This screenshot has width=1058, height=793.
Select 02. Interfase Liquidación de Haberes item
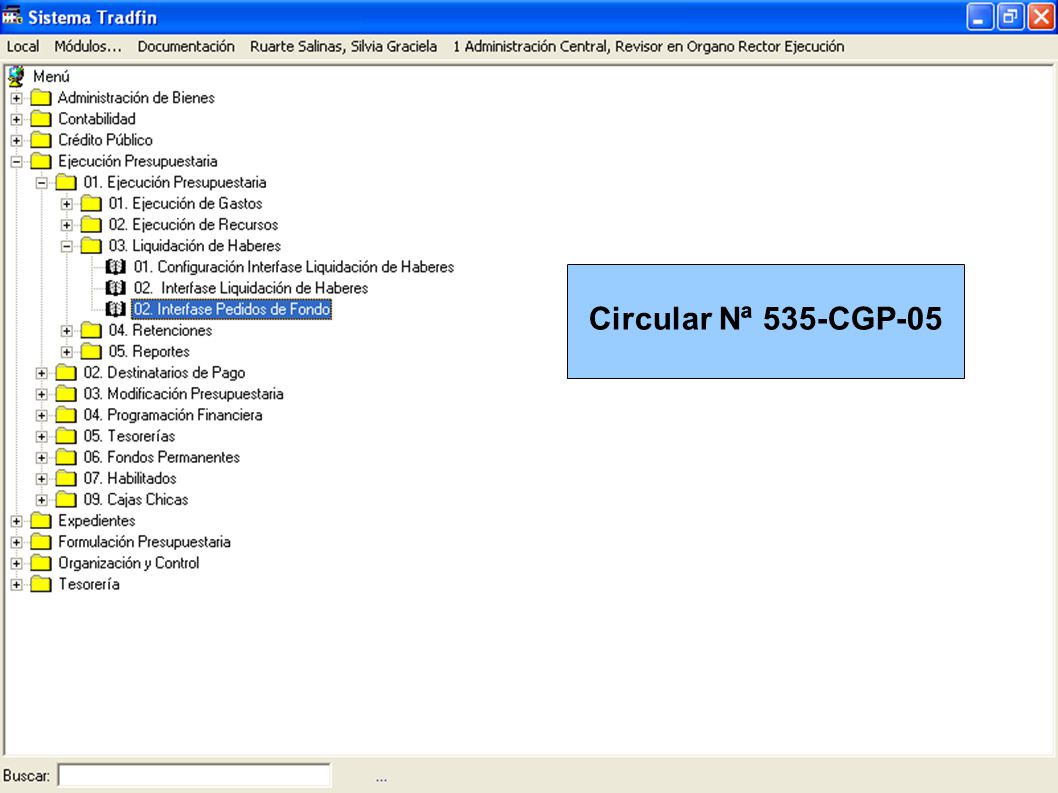(250, 288)
